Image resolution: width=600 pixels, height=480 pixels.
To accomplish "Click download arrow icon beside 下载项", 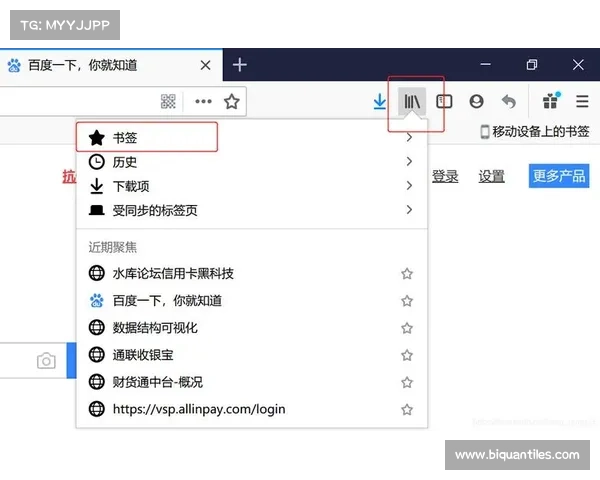I will click(x=96, y=186).
